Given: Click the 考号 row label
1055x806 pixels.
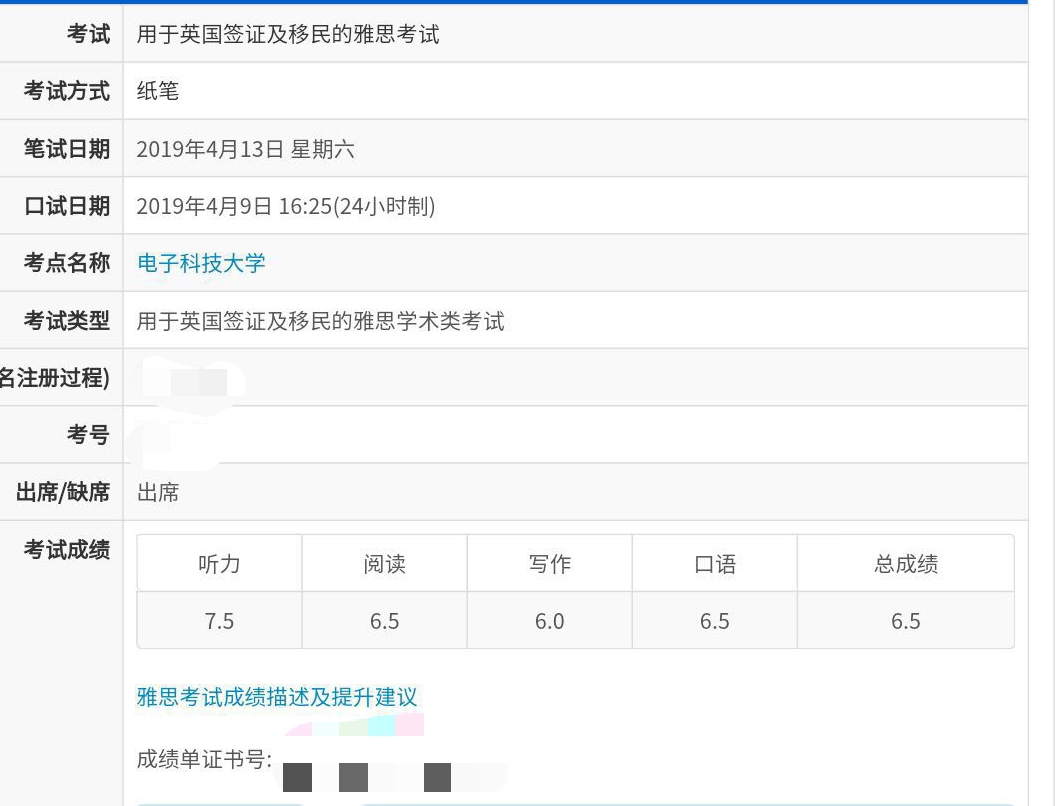Looking at the screenshot, I should (x=88, y=435).
